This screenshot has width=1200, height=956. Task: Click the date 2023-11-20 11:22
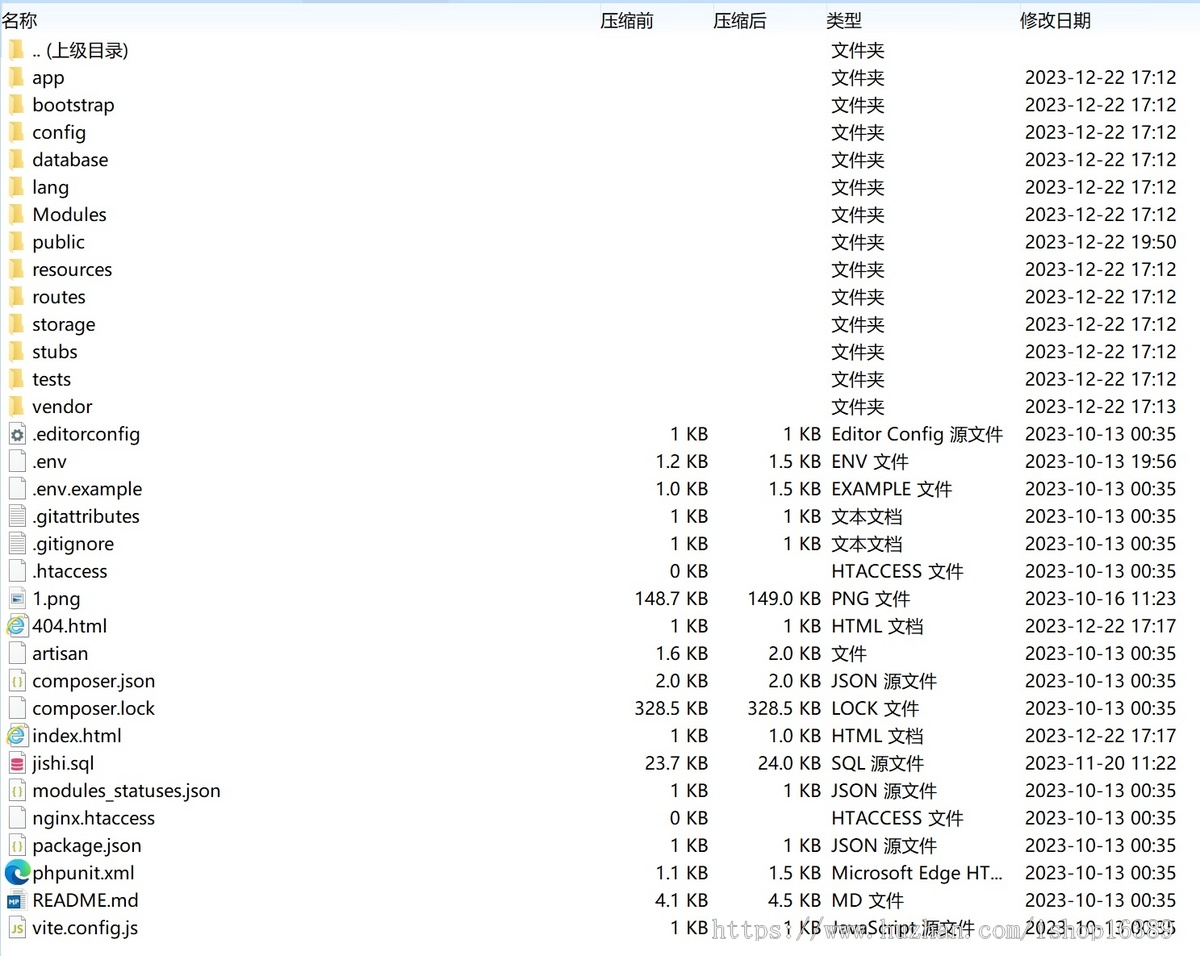point(1100,763)
